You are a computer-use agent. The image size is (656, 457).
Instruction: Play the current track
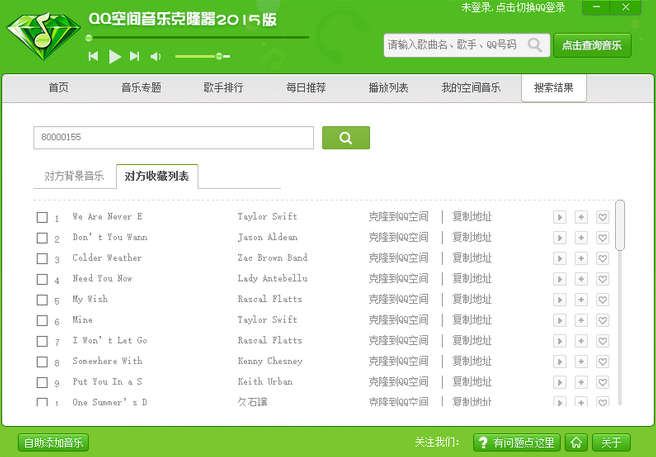tap(115, 56)
